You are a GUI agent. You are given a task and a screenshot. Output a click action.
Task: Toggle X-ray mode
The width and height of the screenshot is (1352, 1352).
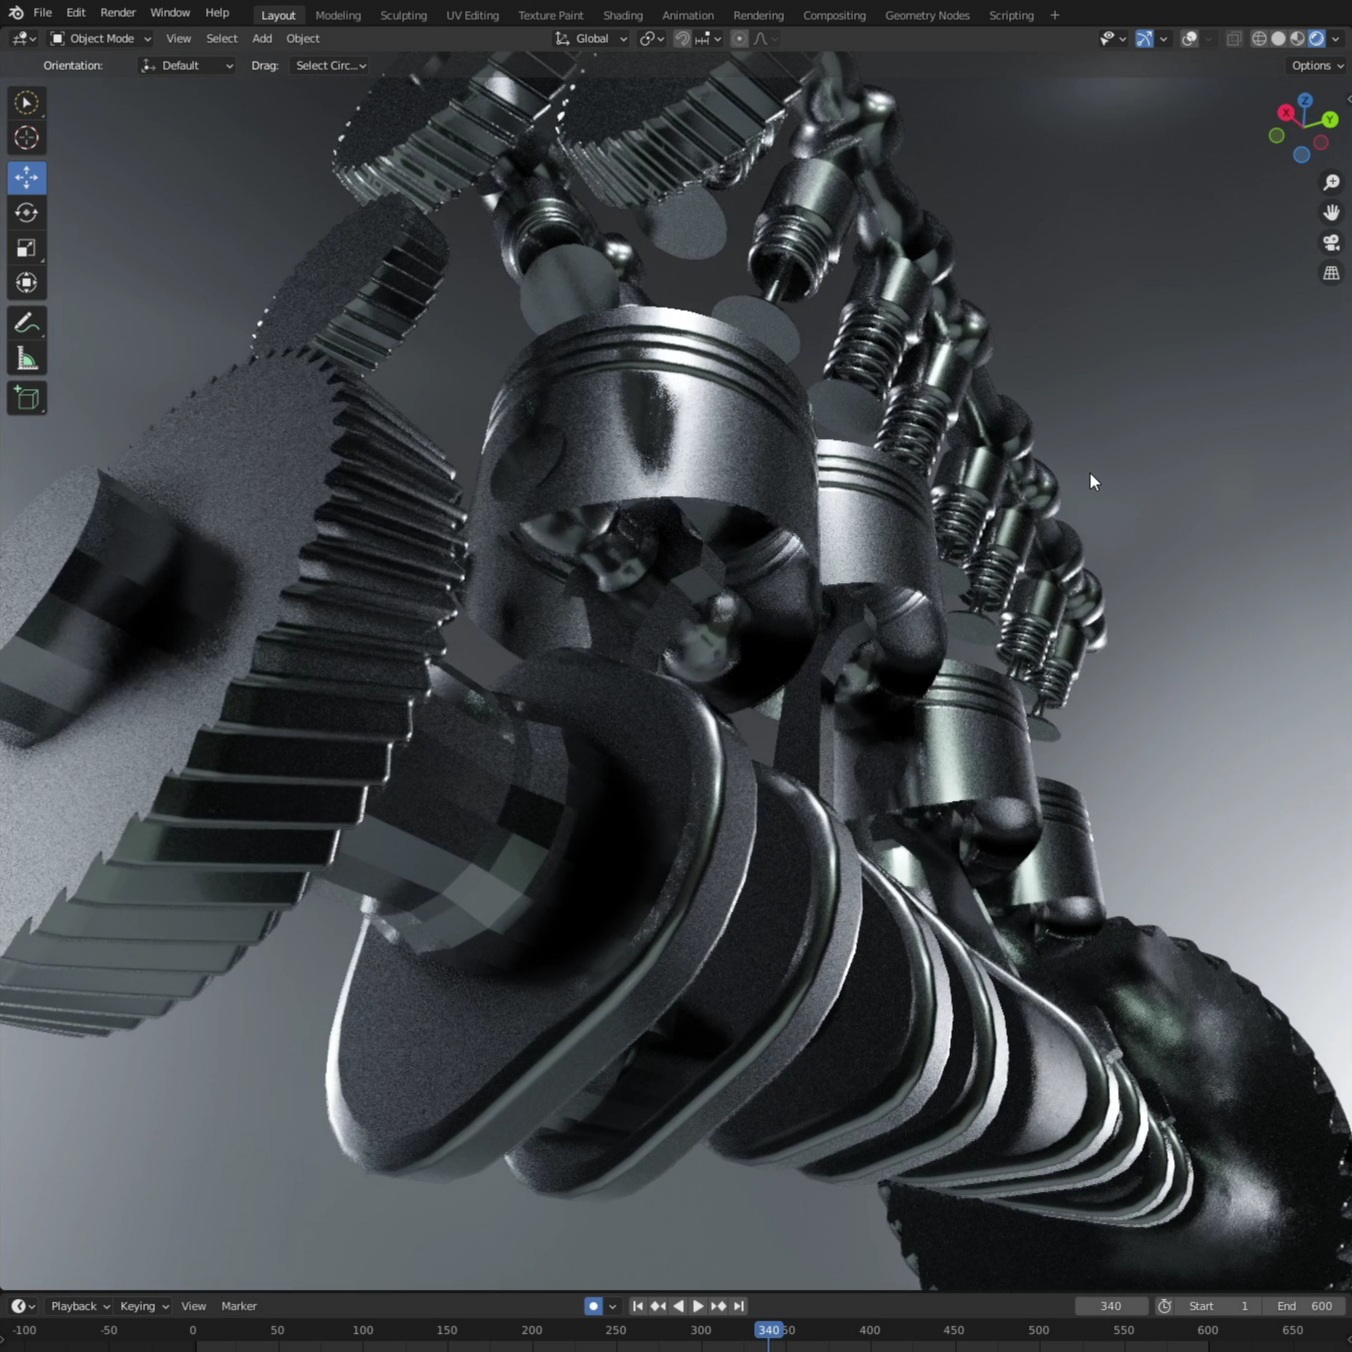click(x=1234, y=39)
